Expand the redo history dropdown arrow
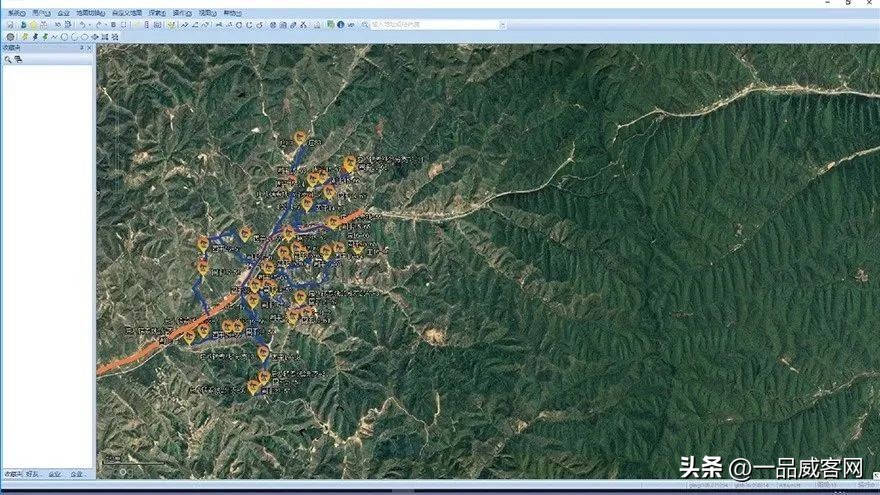 click(106, 25)
